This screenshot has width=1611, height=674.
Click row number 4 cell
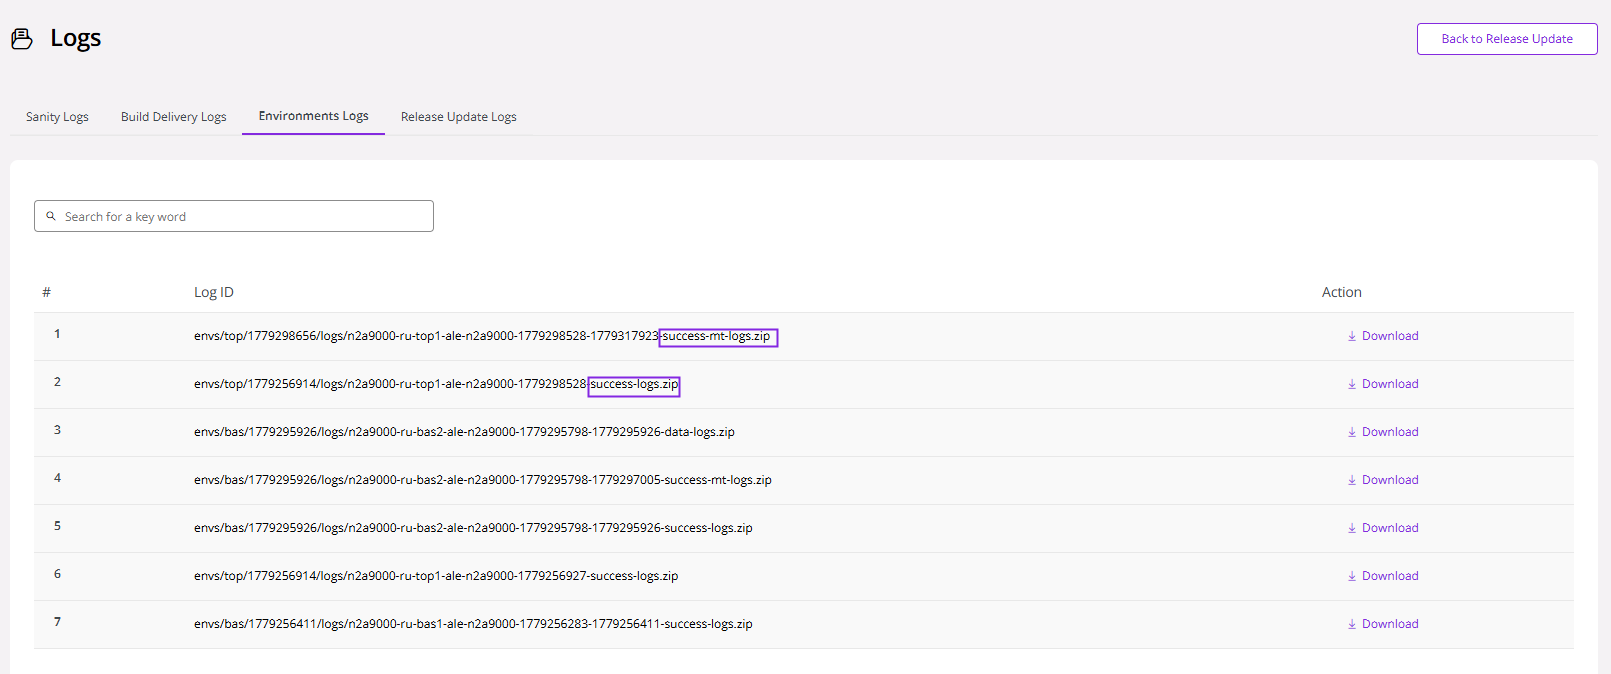coord(57,478)
